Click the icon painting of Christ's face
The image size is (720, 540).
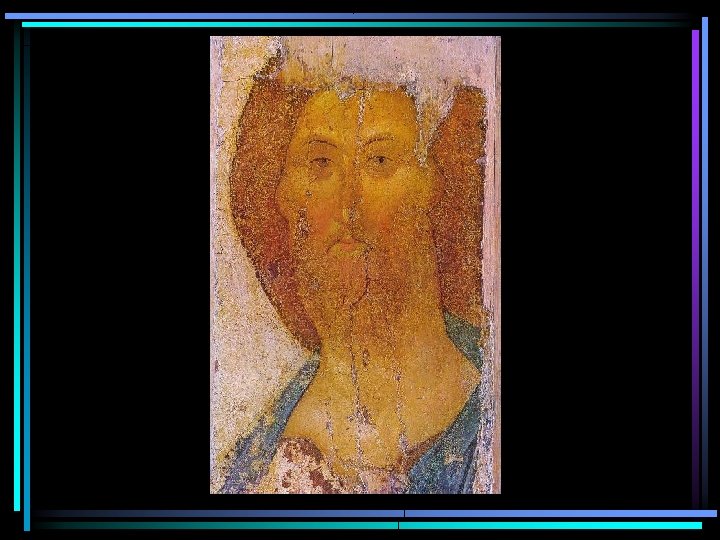(355, 265)
